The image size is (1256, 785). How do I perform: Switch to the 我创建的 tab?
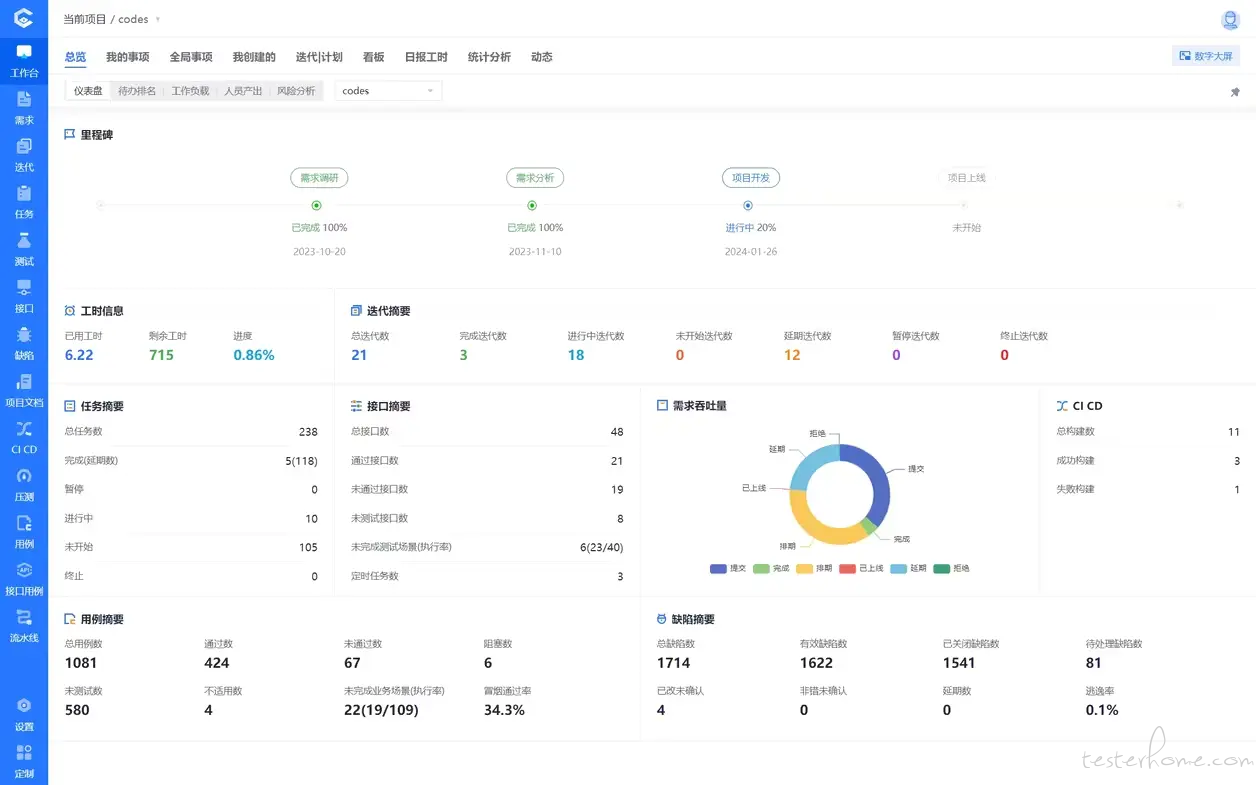[x=254, y=57]
